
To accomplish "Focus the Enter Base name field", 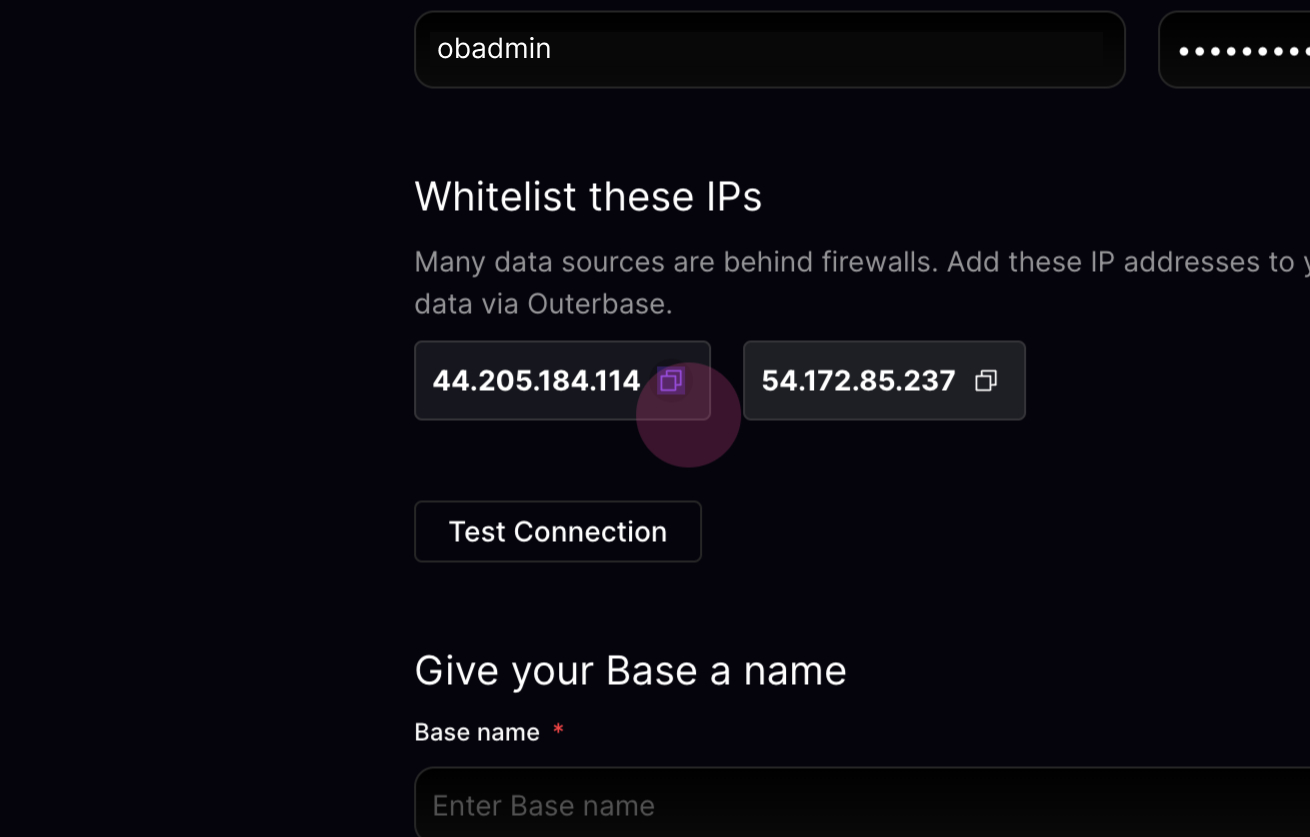I will [862, 804].
